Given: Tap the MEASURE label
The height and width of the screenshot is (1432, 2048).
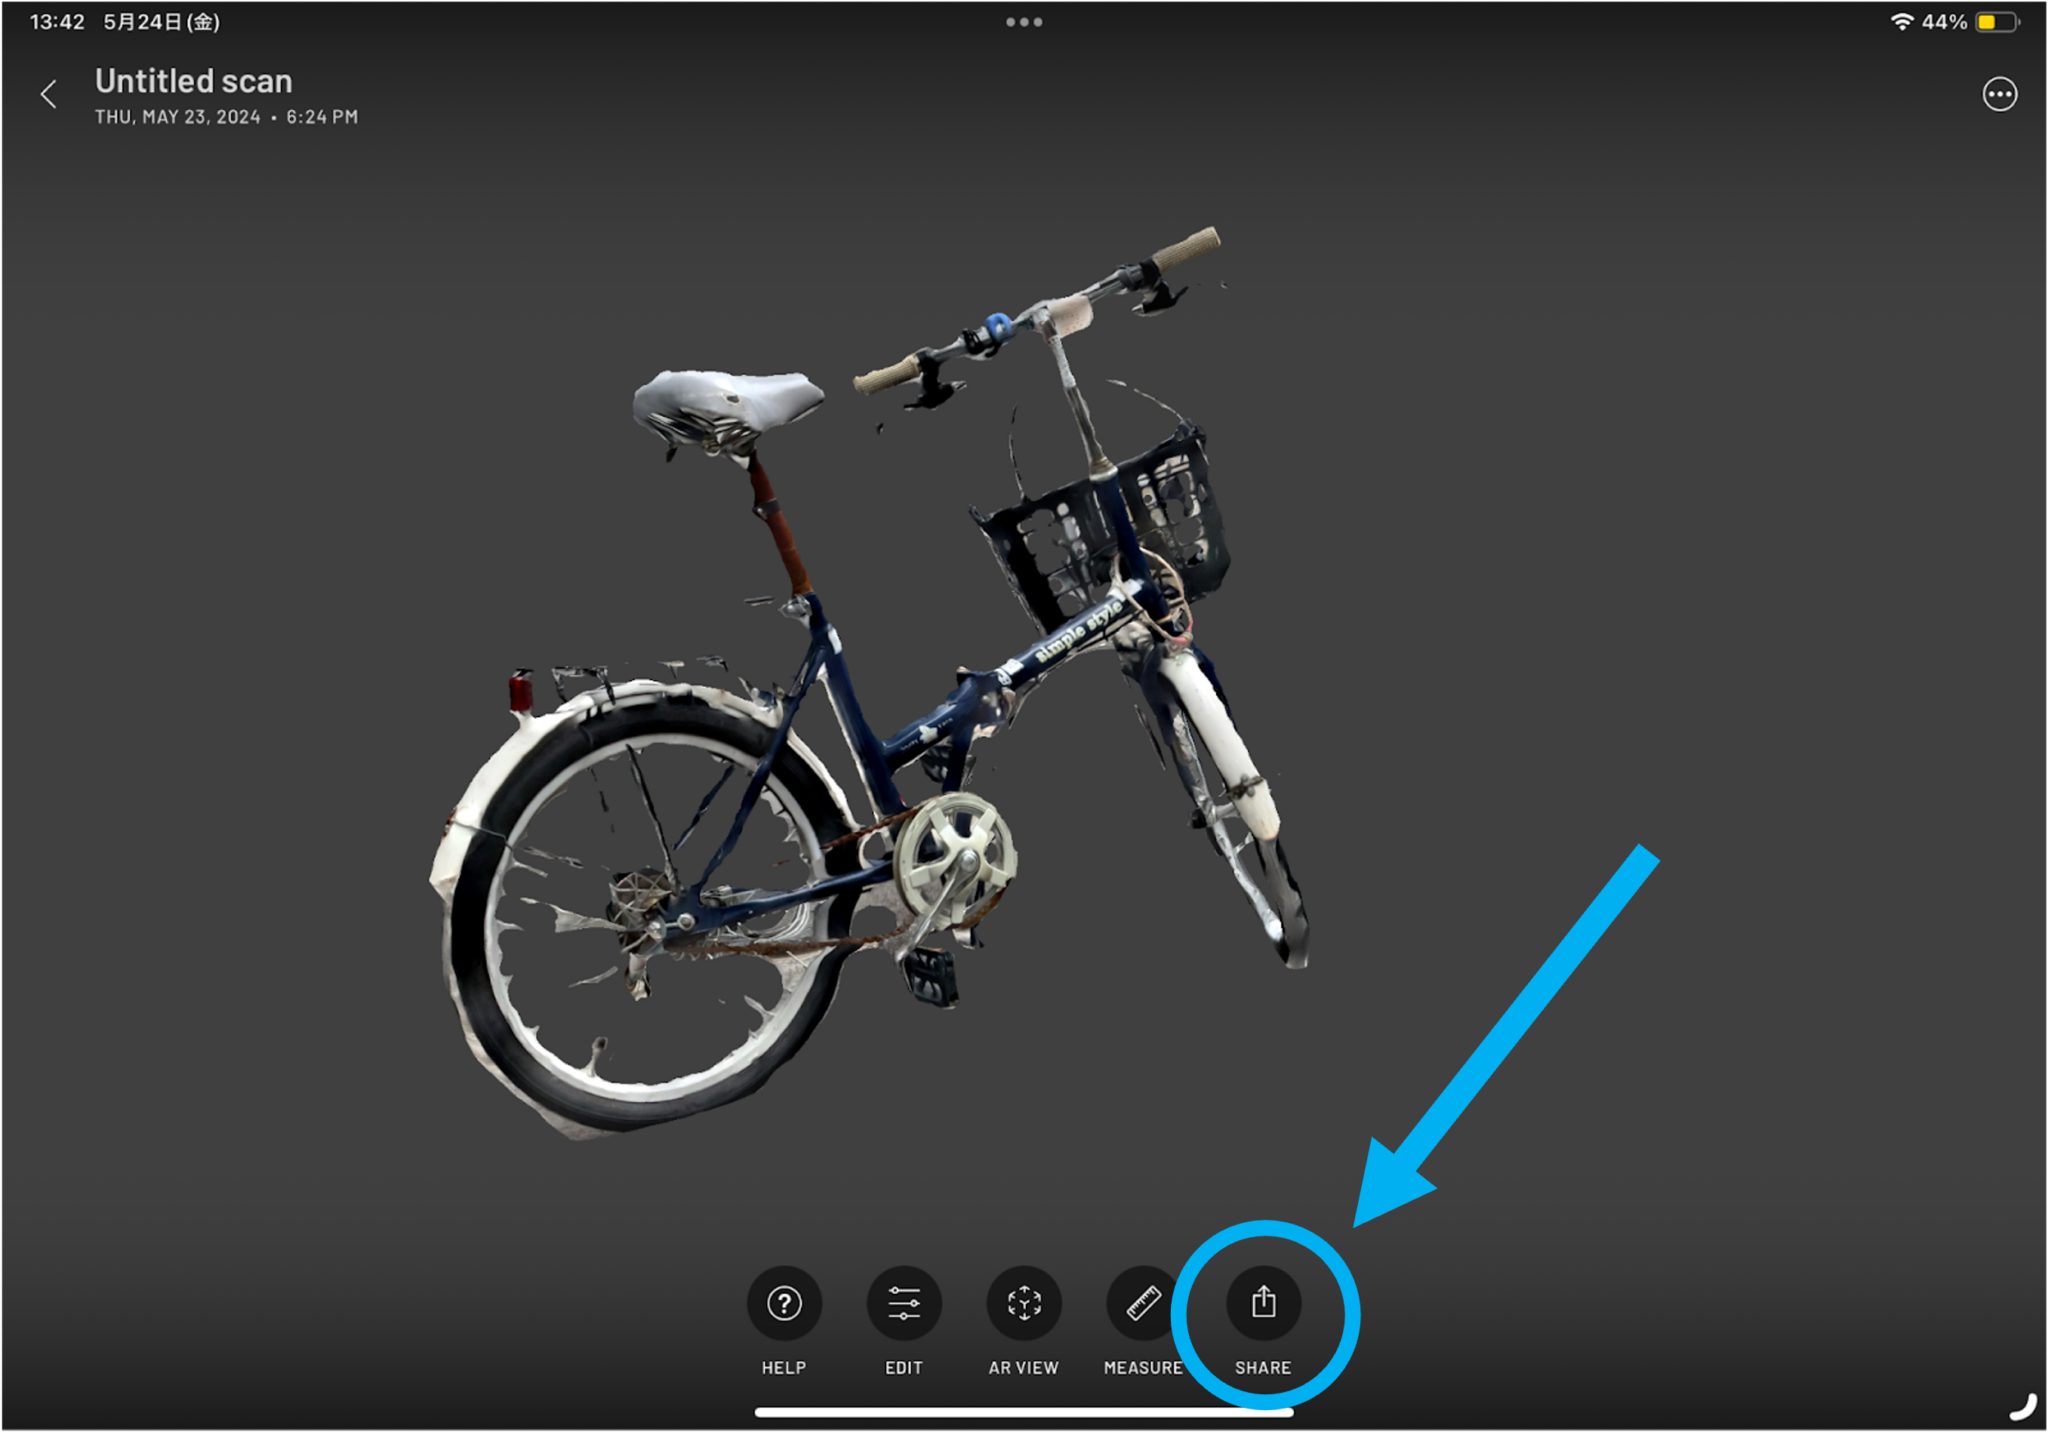Looking at the screenshot, I should (1143, 1367).
